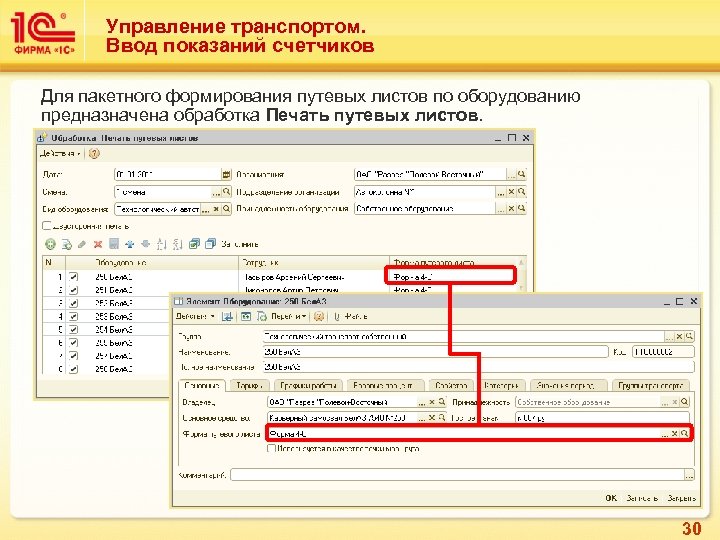Toggle checkbox in row 250 БелАЗ
The image size is (720, 540).
click(73, 277)
